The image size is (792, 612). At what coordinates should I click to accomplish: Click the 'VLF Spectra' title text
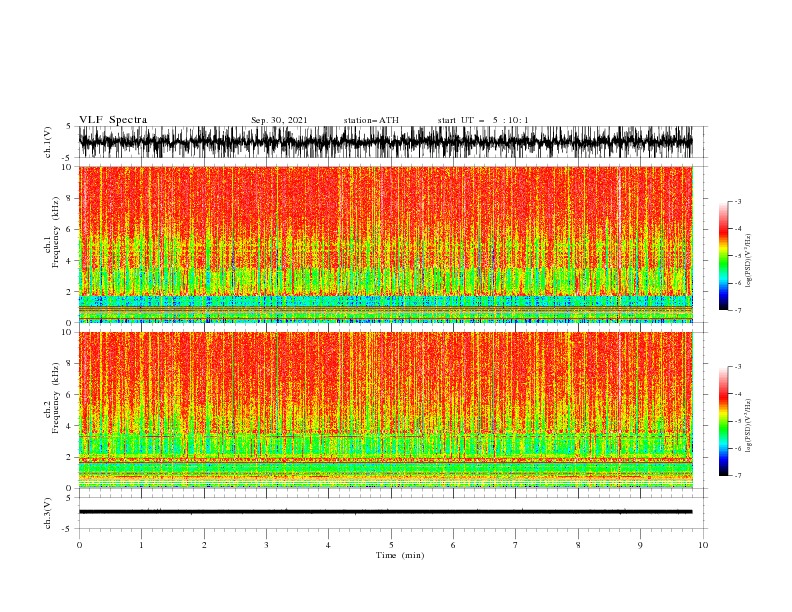tap(113, 120)
